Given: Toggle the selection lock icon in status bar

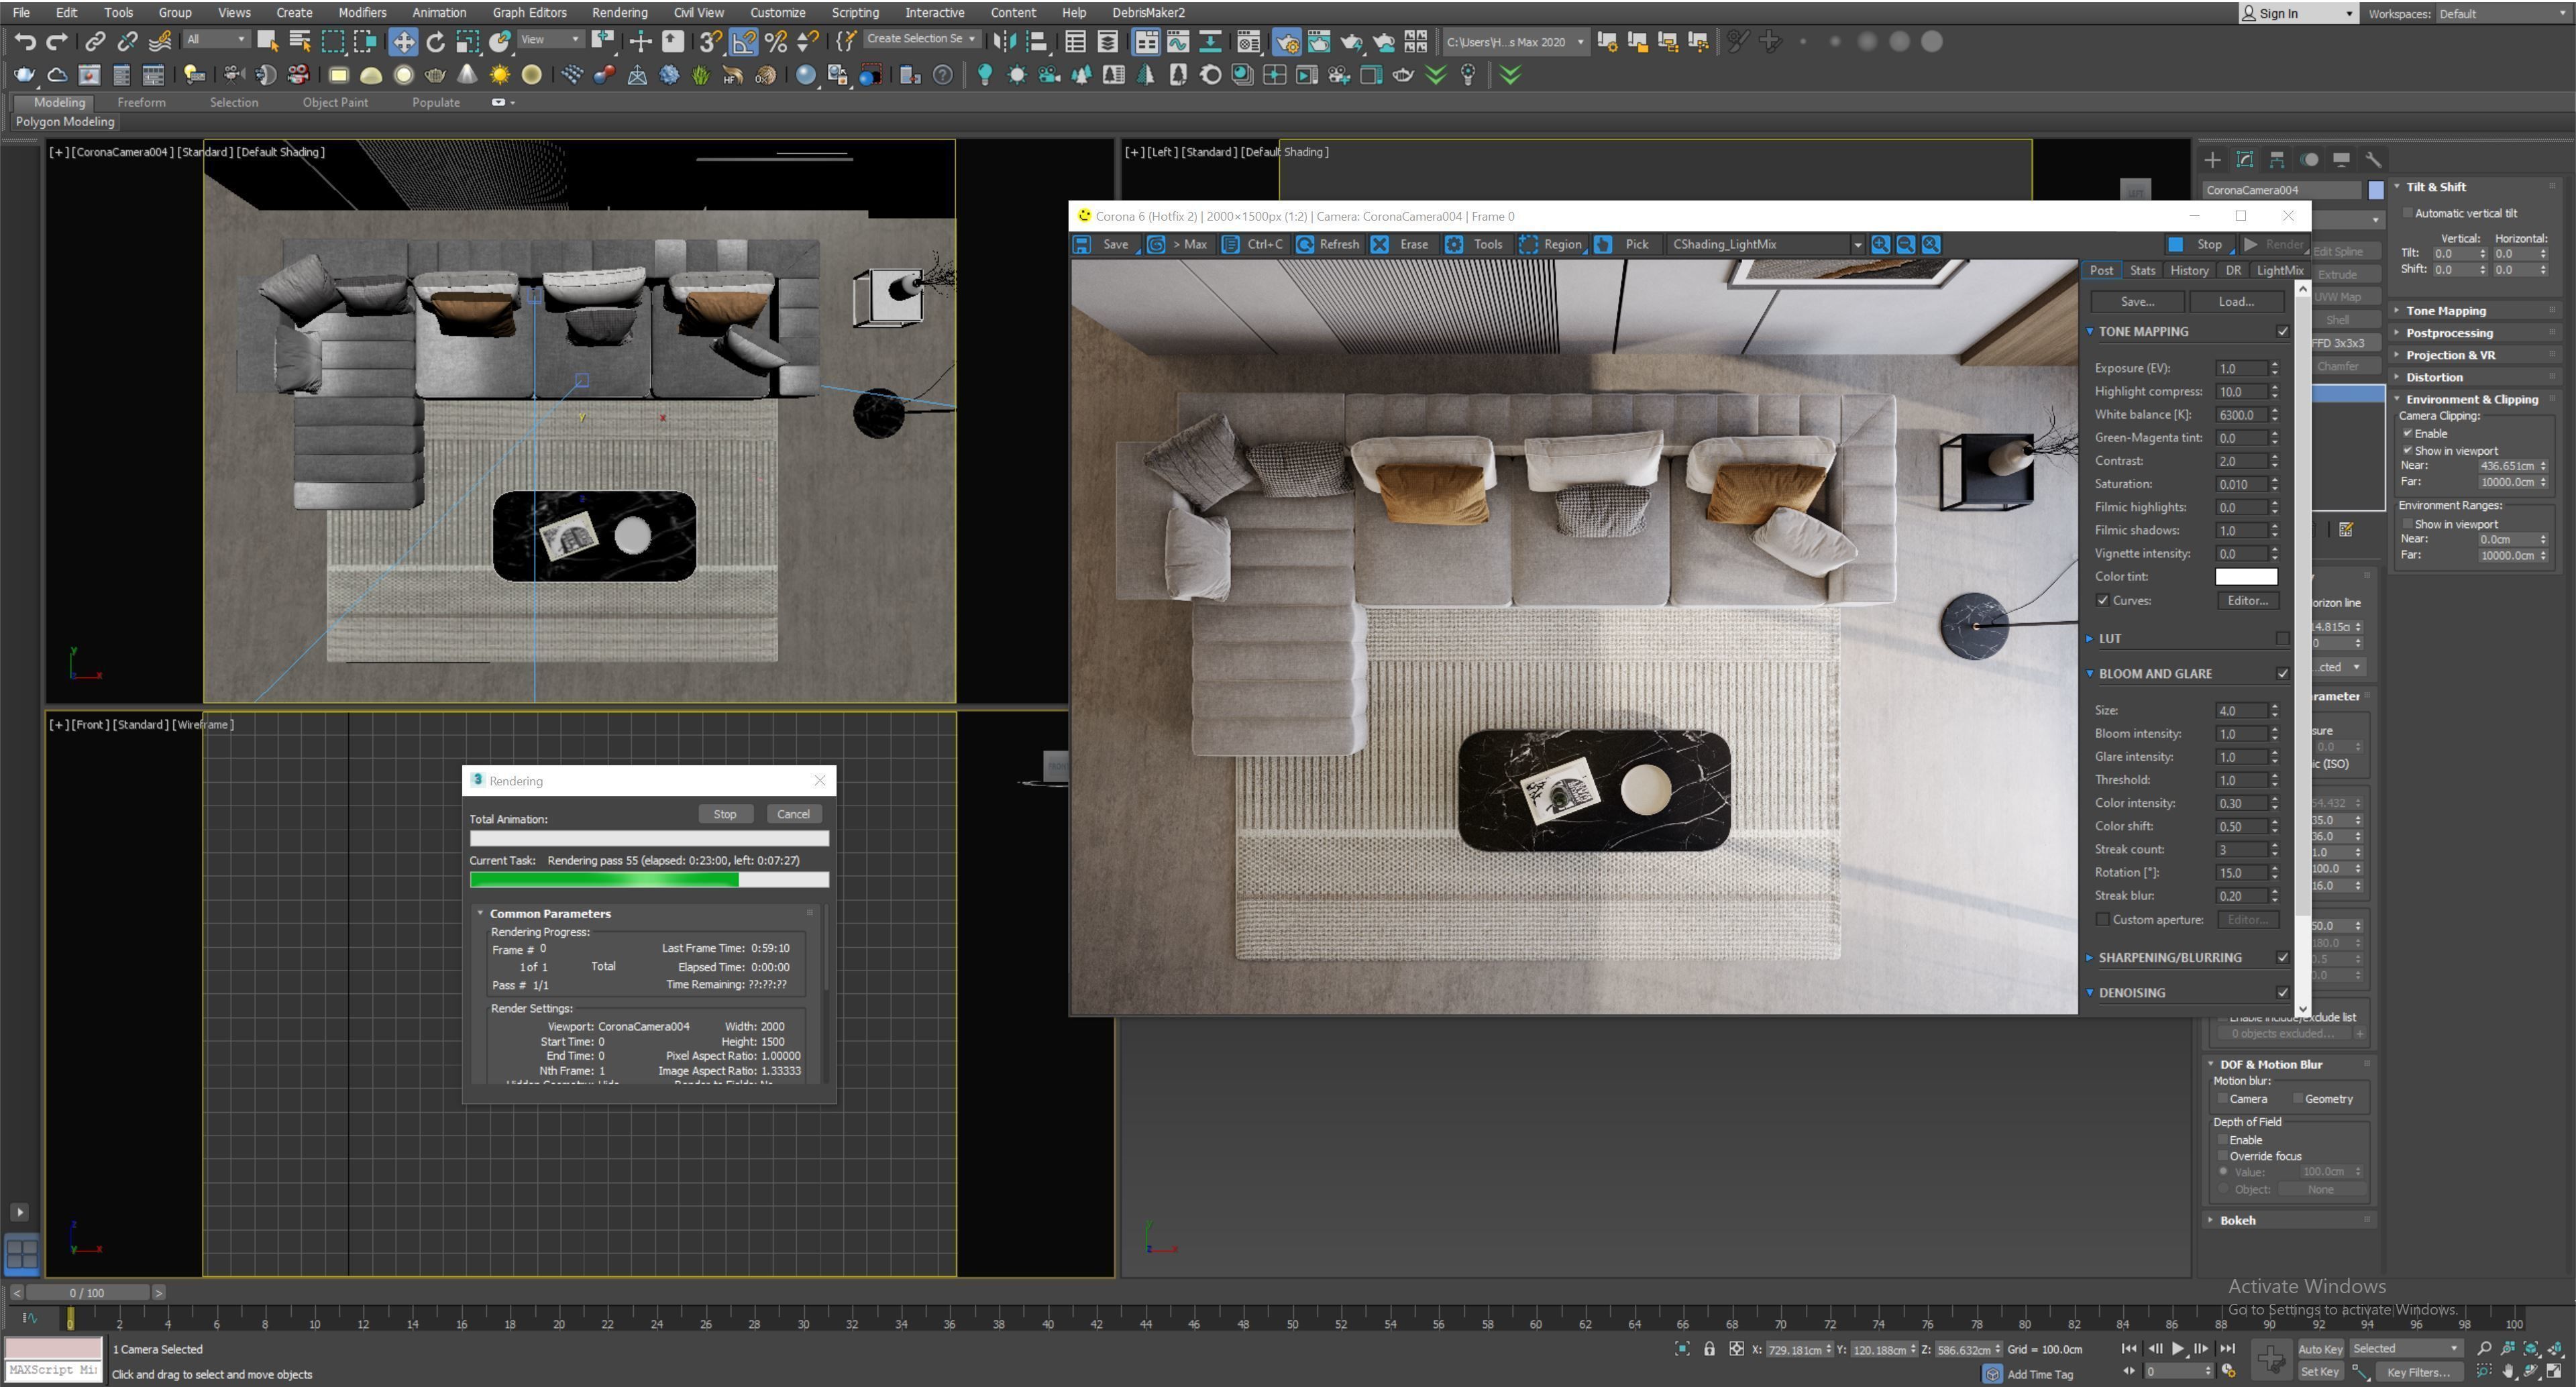Looking at the screenshot, I should click(1710, 1349).
